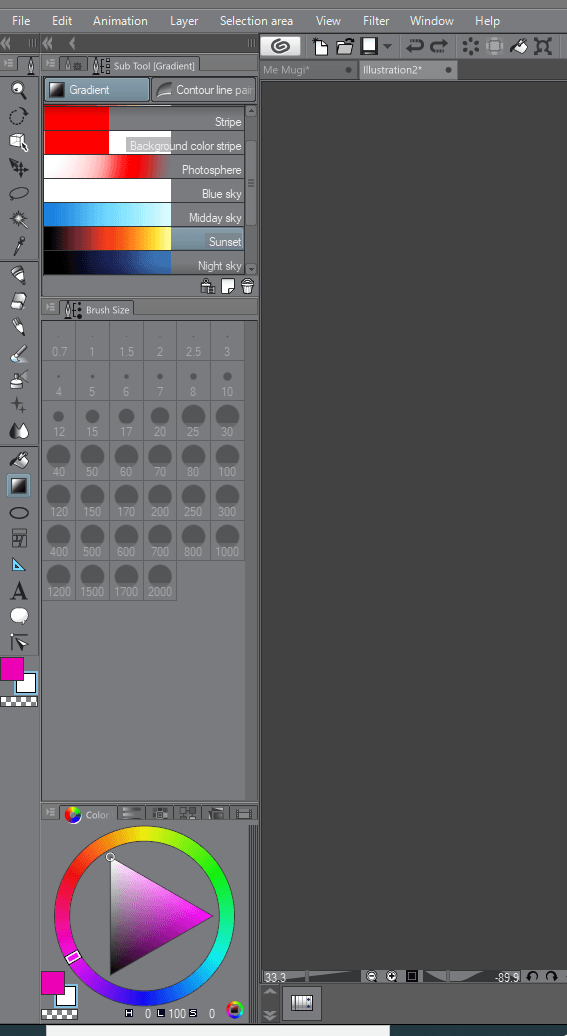The width and height of the screenshot is (567, 1036).
Task: Open Color panel menu
Action: 50,813
